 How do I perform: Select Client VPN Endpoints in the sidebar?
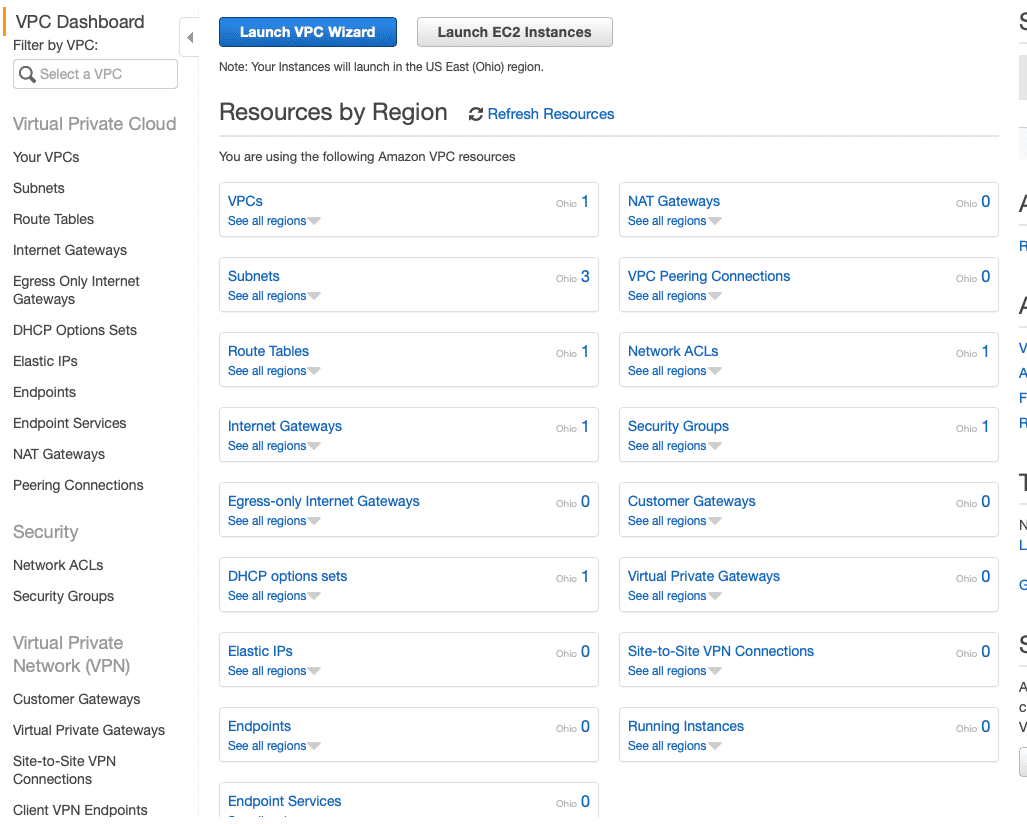[80, 810]
